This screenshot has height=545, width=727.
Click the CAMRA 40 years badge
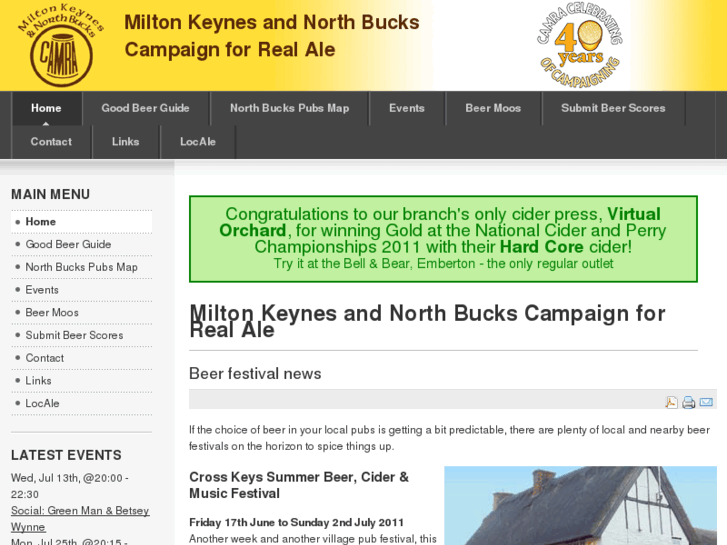tap(580, 45)
